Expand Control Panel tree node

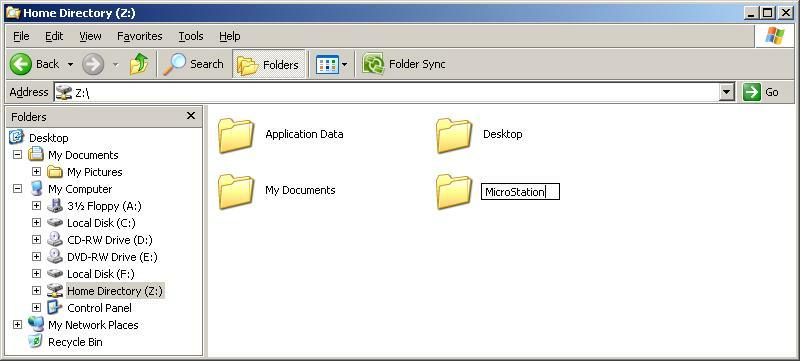tap(36, 307)
